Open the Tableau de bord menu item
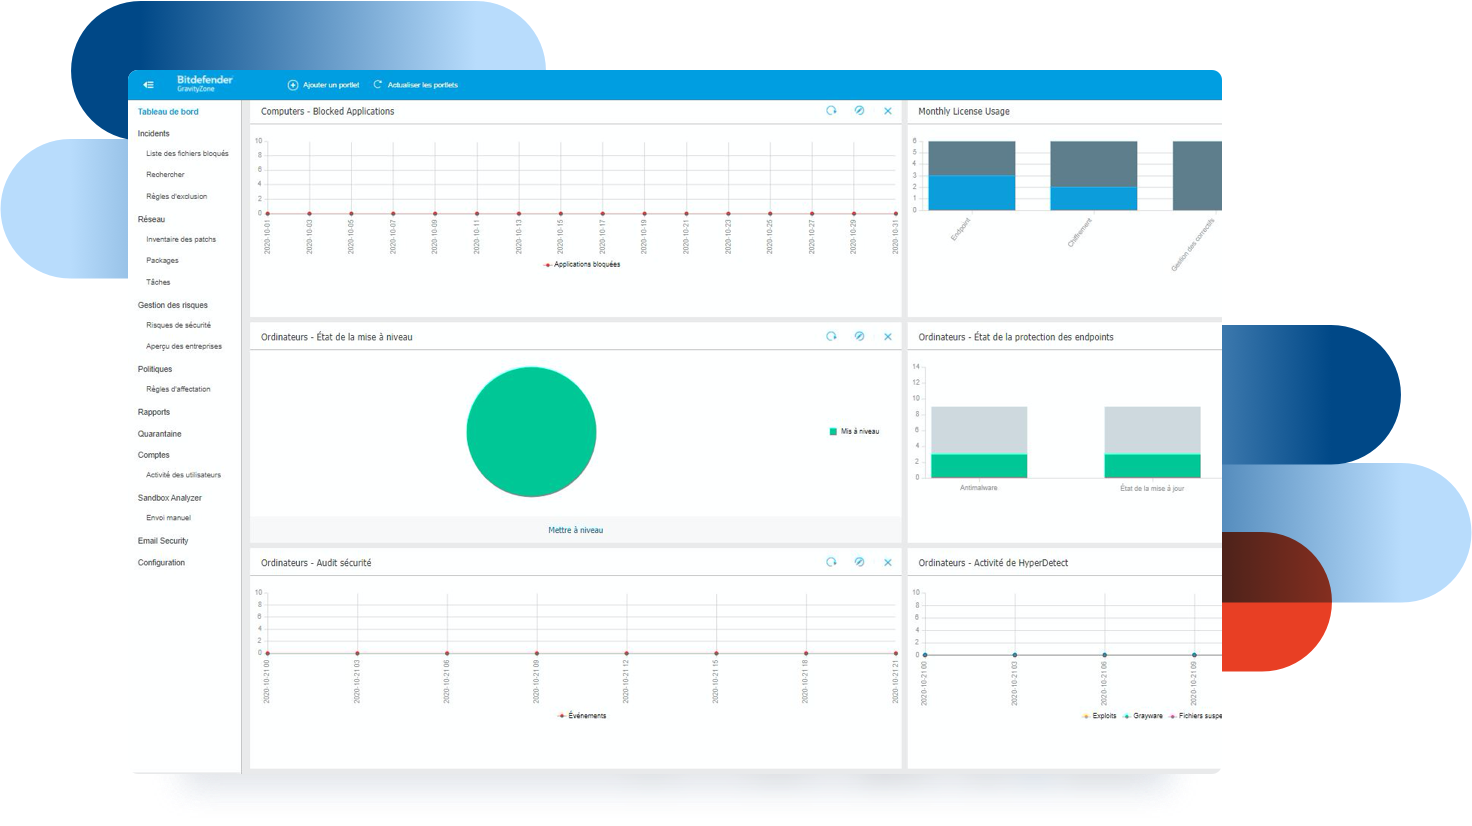 click(x=168, y=112)
